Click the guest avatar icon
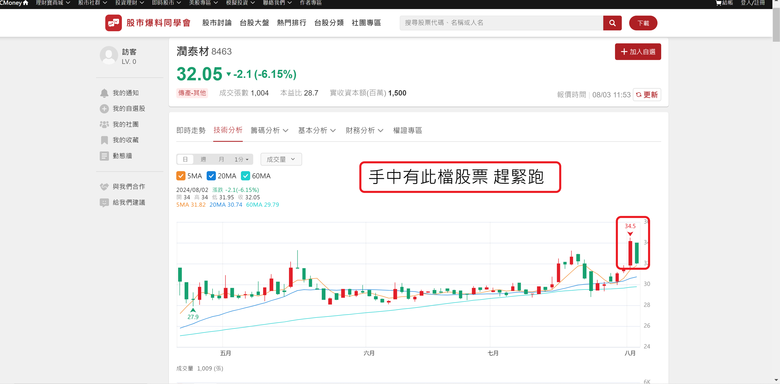780x384 pixels. (109, 55)
